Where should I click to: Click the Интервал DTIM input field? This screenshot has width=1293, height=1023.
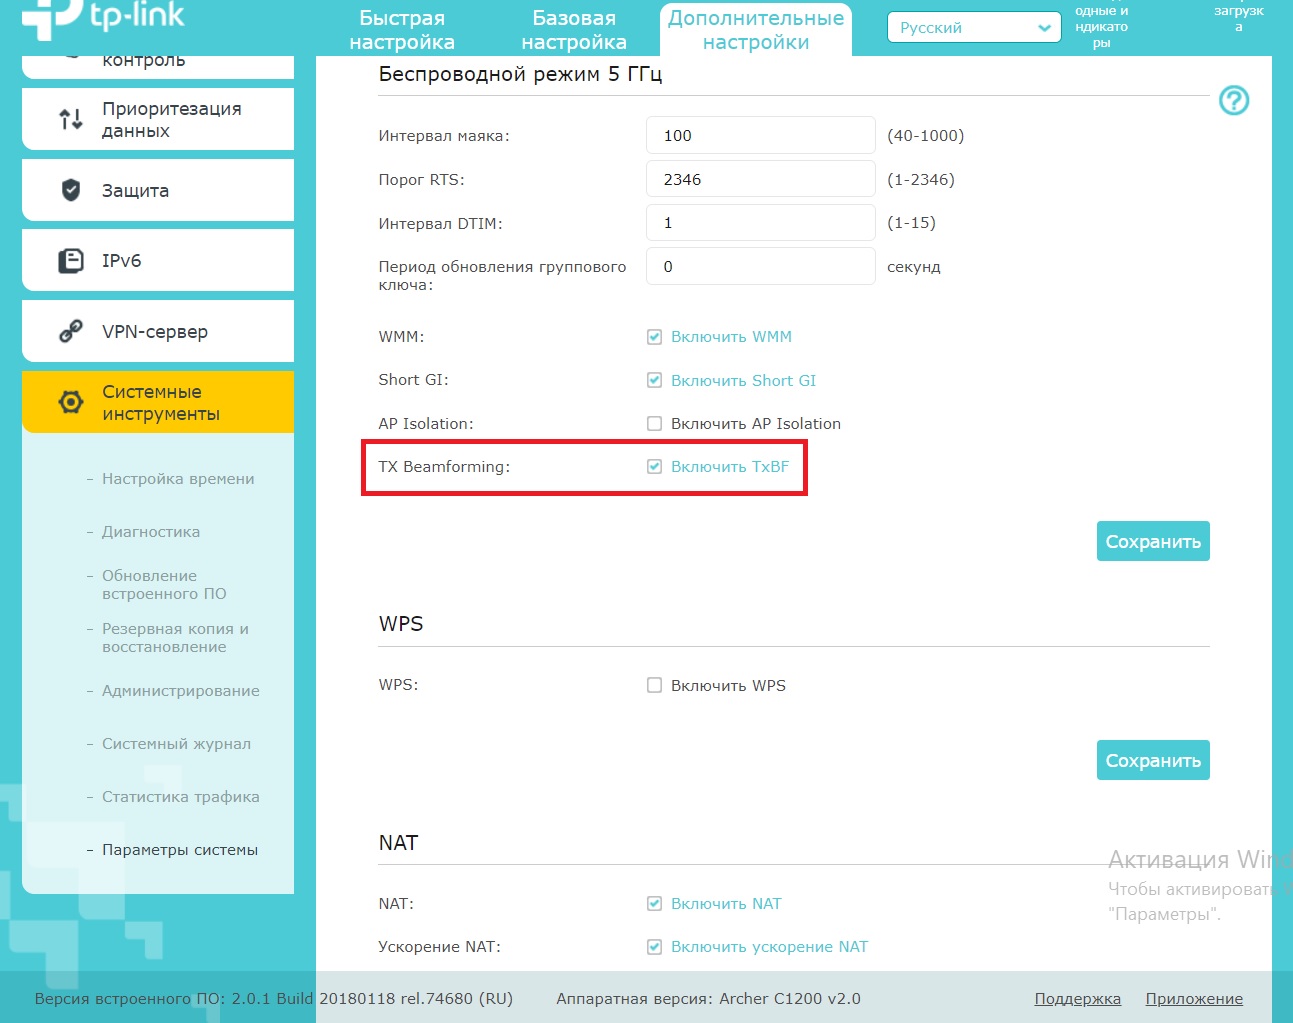(x=761, y=223)
